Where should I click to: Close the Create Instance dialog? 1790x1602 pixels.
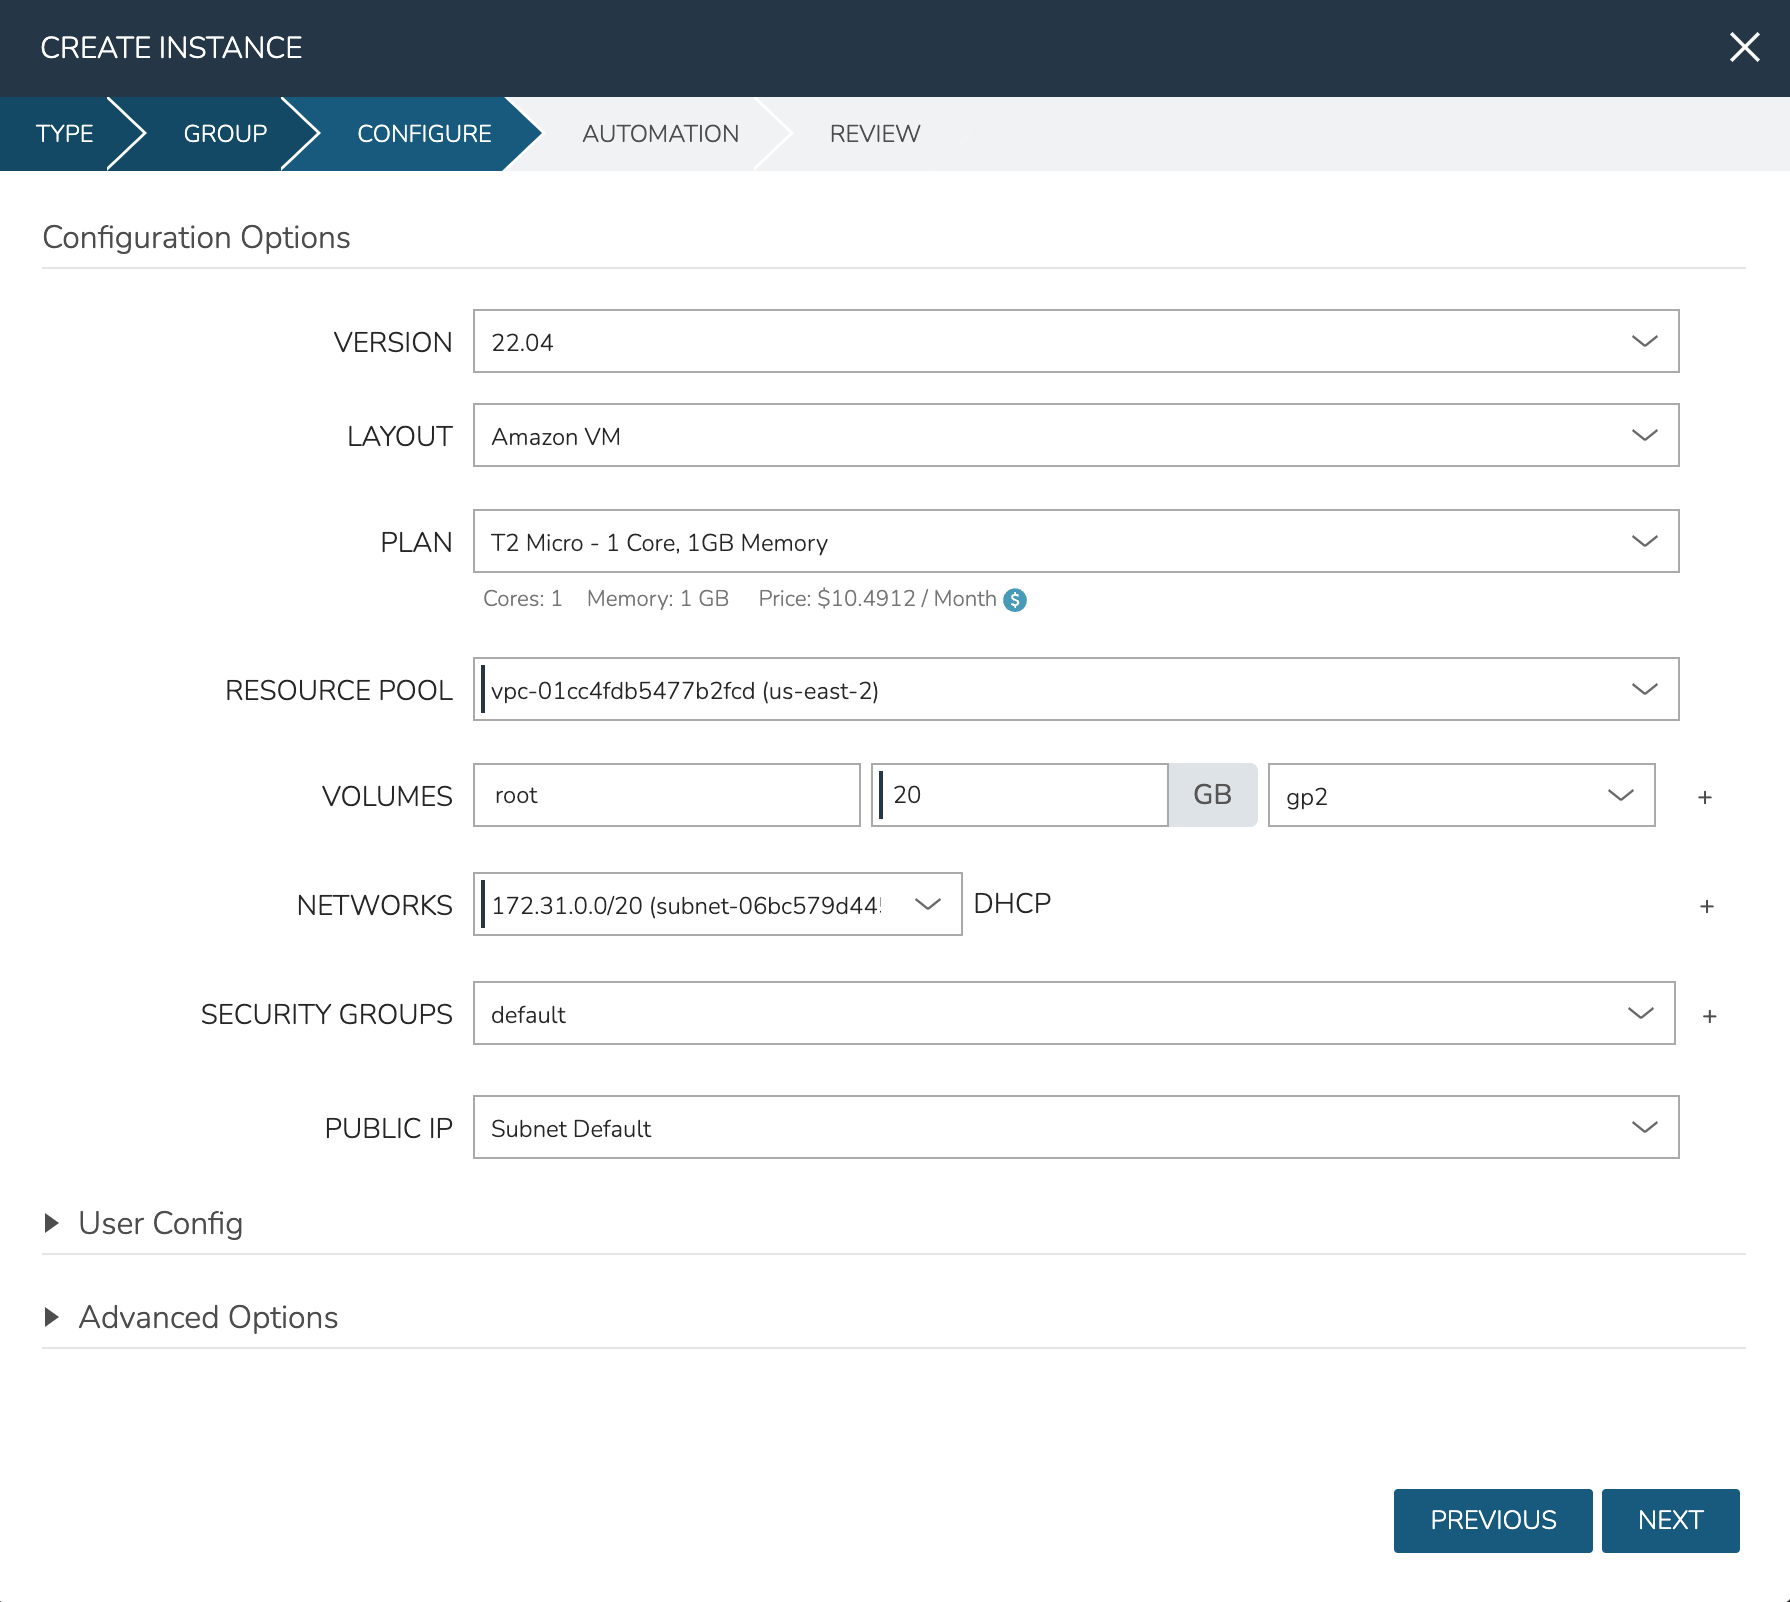tap(1744, 47)
